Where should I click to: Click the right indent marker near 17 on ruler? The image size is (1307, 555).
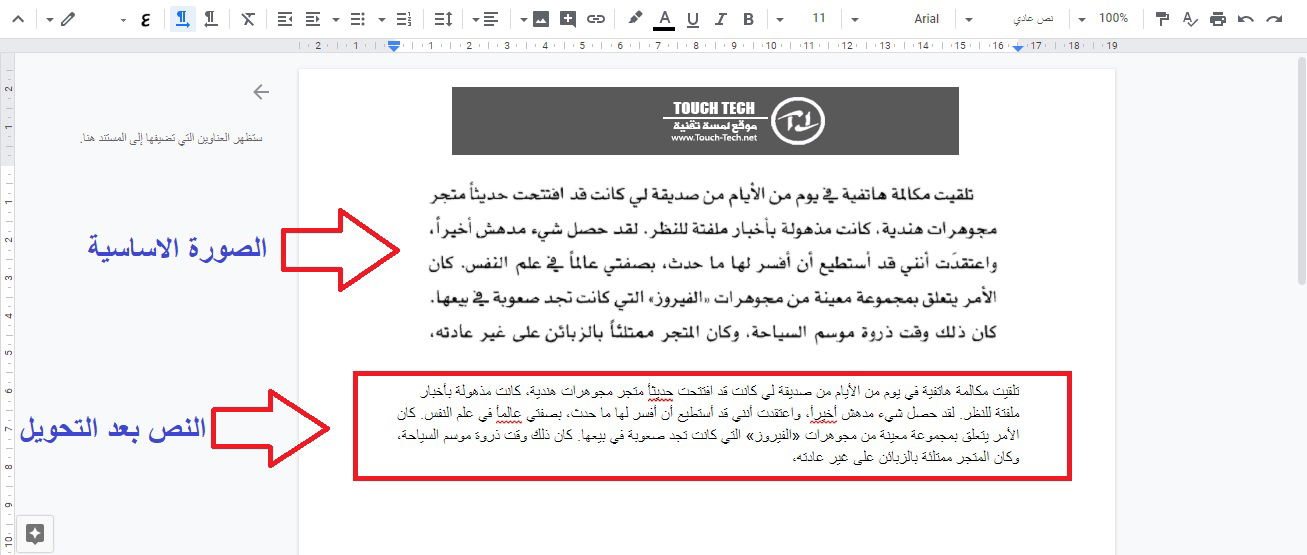[x=1018, y=47]
